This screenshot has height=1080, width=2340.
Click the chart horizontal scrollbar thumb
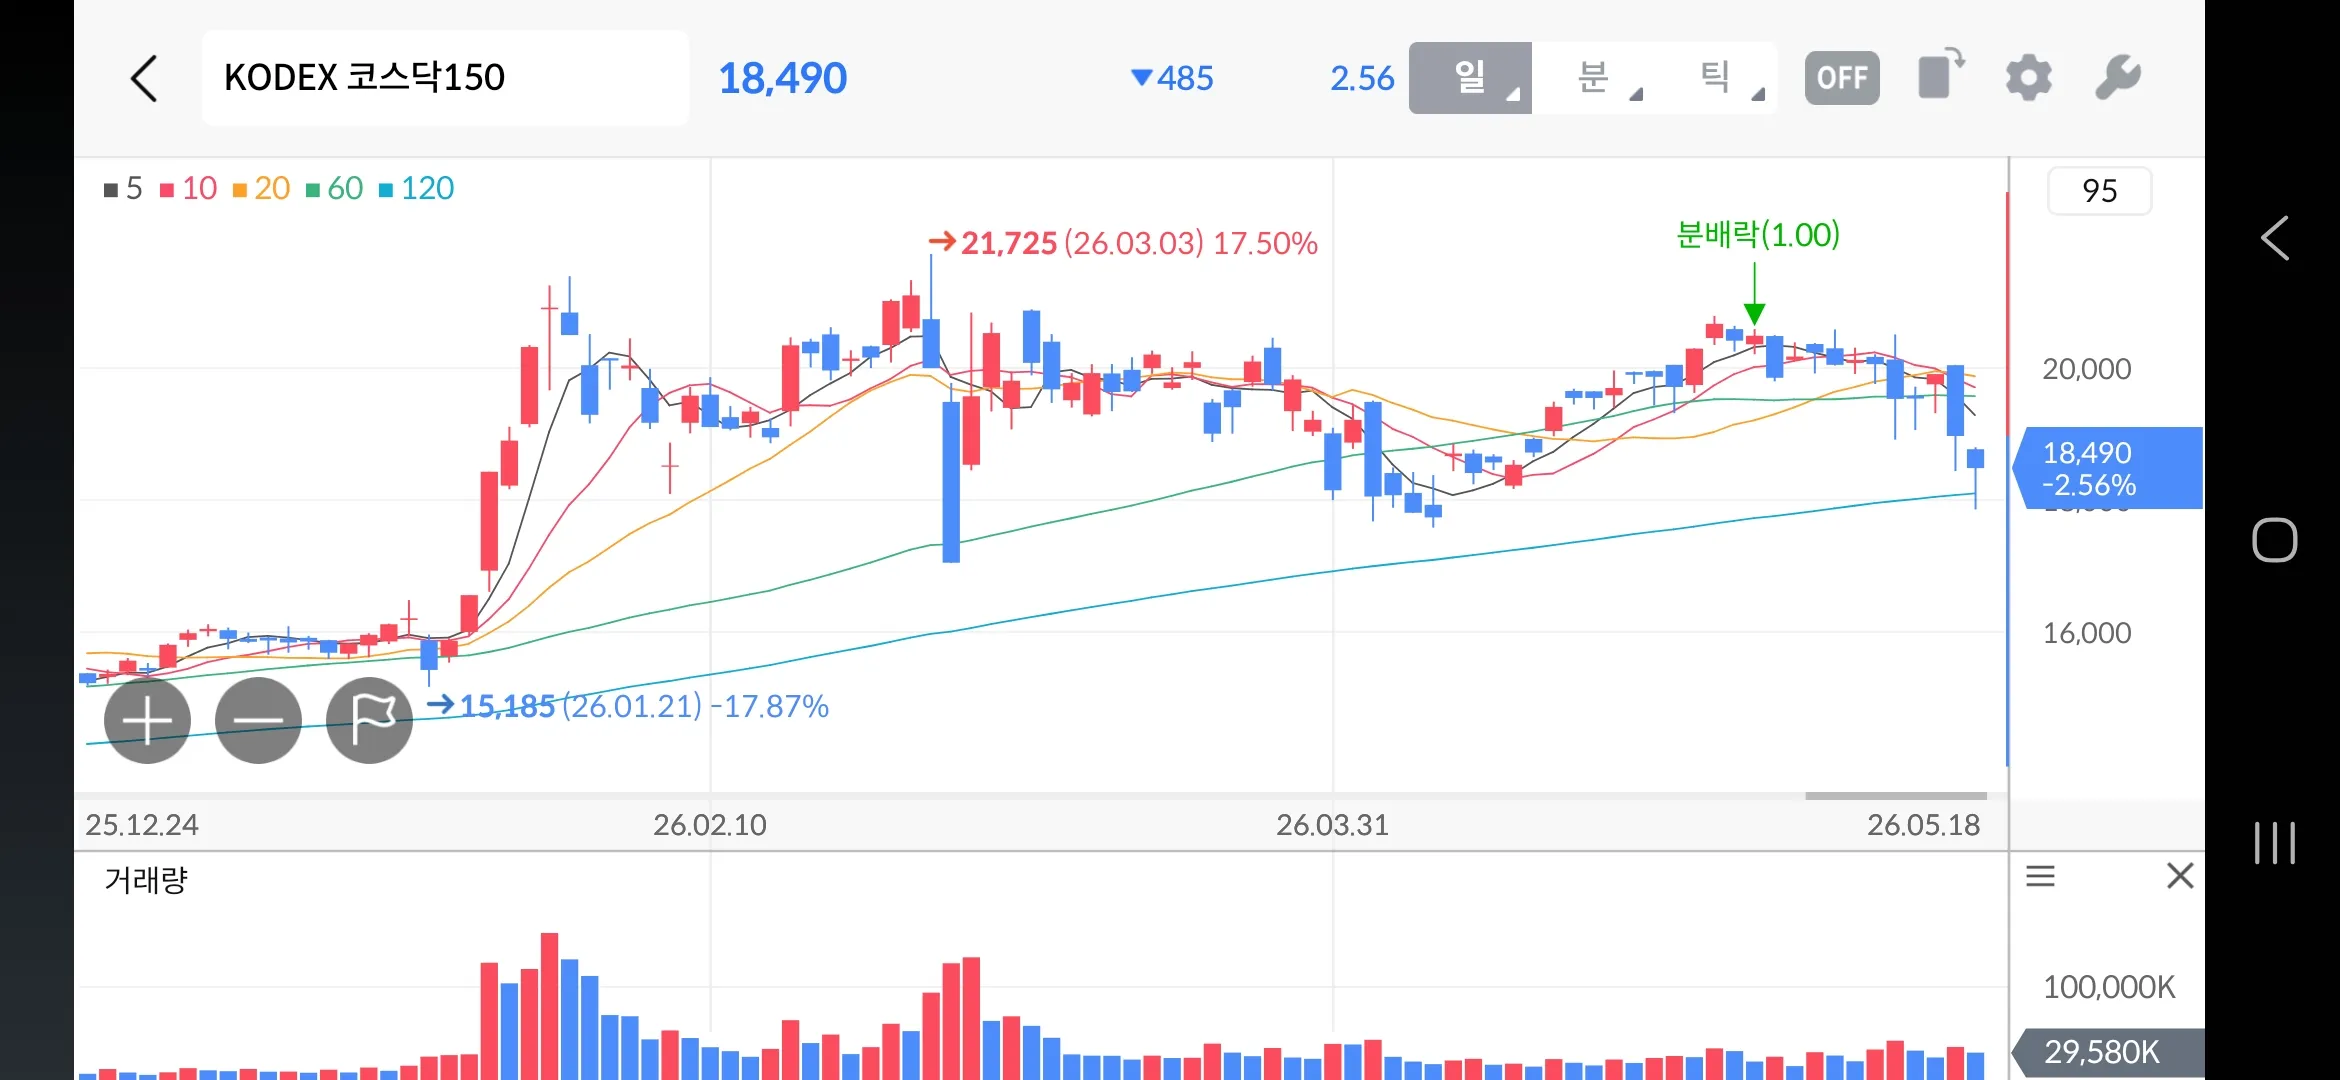point(1895,796)
